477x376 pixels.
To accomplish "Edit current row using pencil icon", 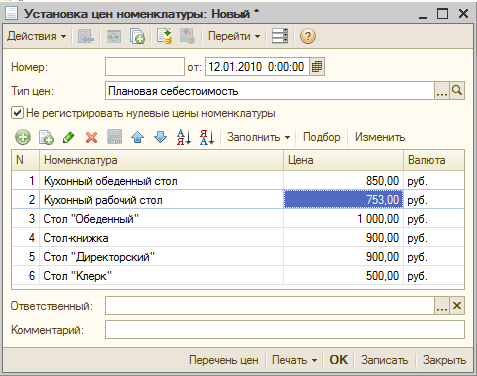I will pyautogui.click(x=69, y=137).
